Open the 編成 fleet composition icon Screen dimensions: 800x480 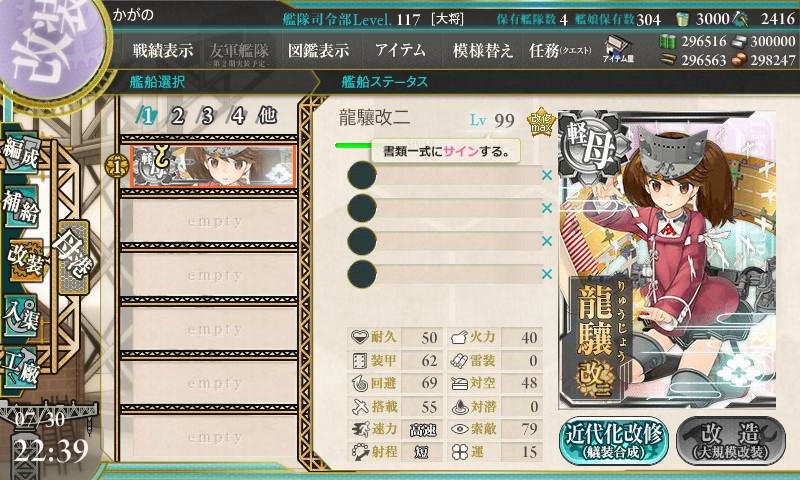point(21,153)
